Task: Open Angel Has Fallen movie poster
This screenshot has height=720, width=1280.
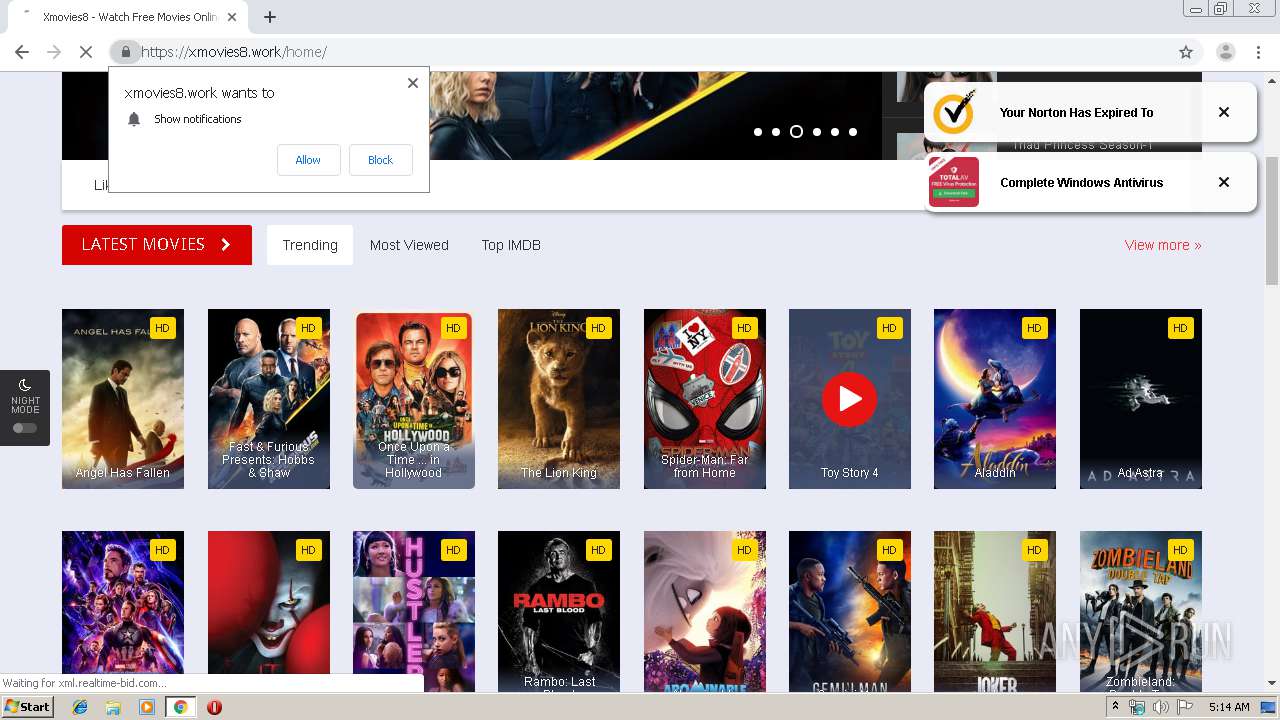Action: 123,399
